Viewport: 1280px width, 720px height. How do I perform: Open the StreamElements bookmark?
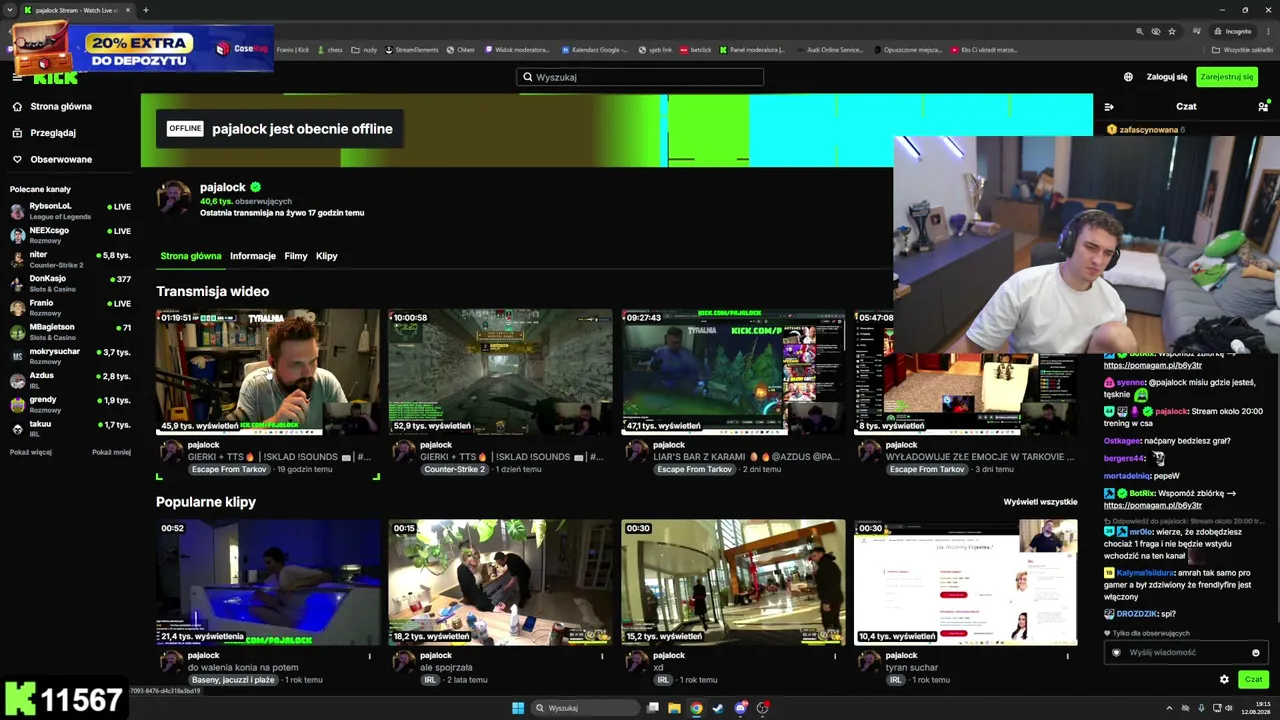[413, 50]
